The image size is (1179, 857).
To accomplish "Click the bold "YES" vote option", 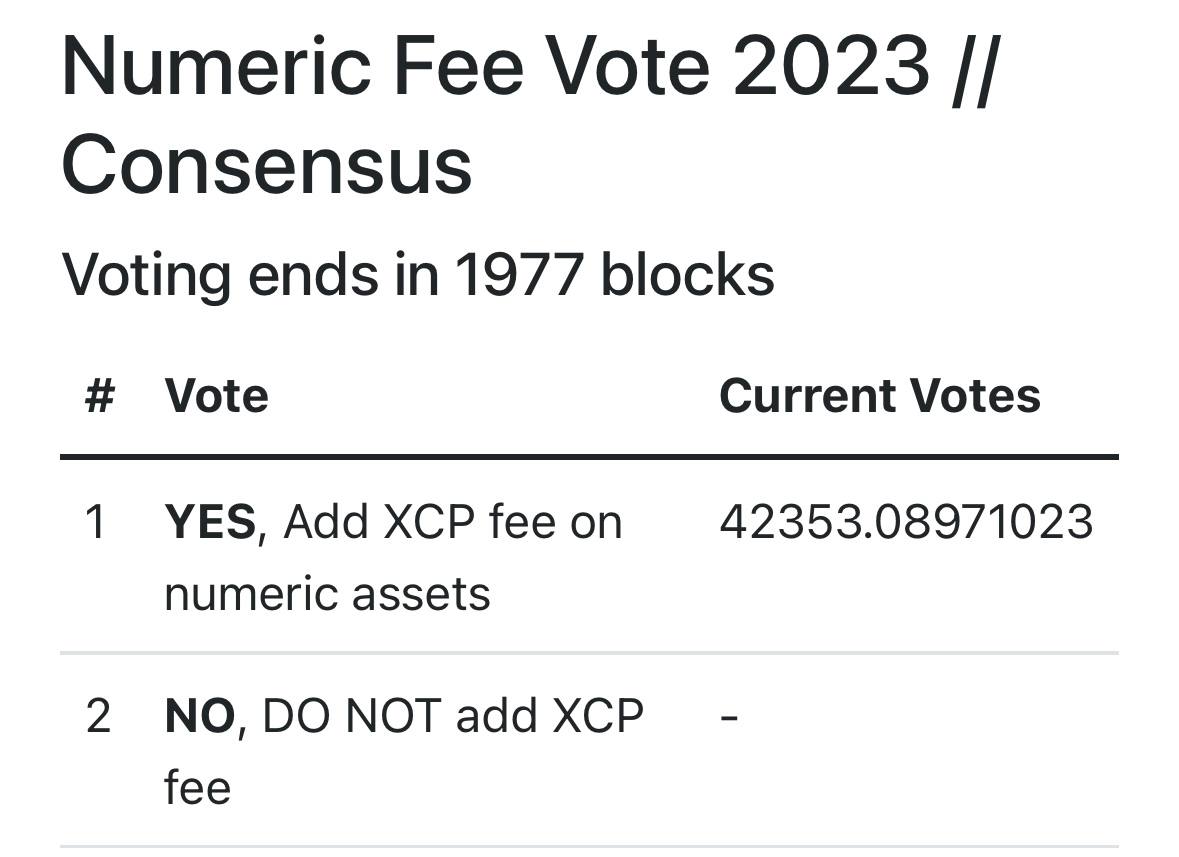I will pos(210,522).
